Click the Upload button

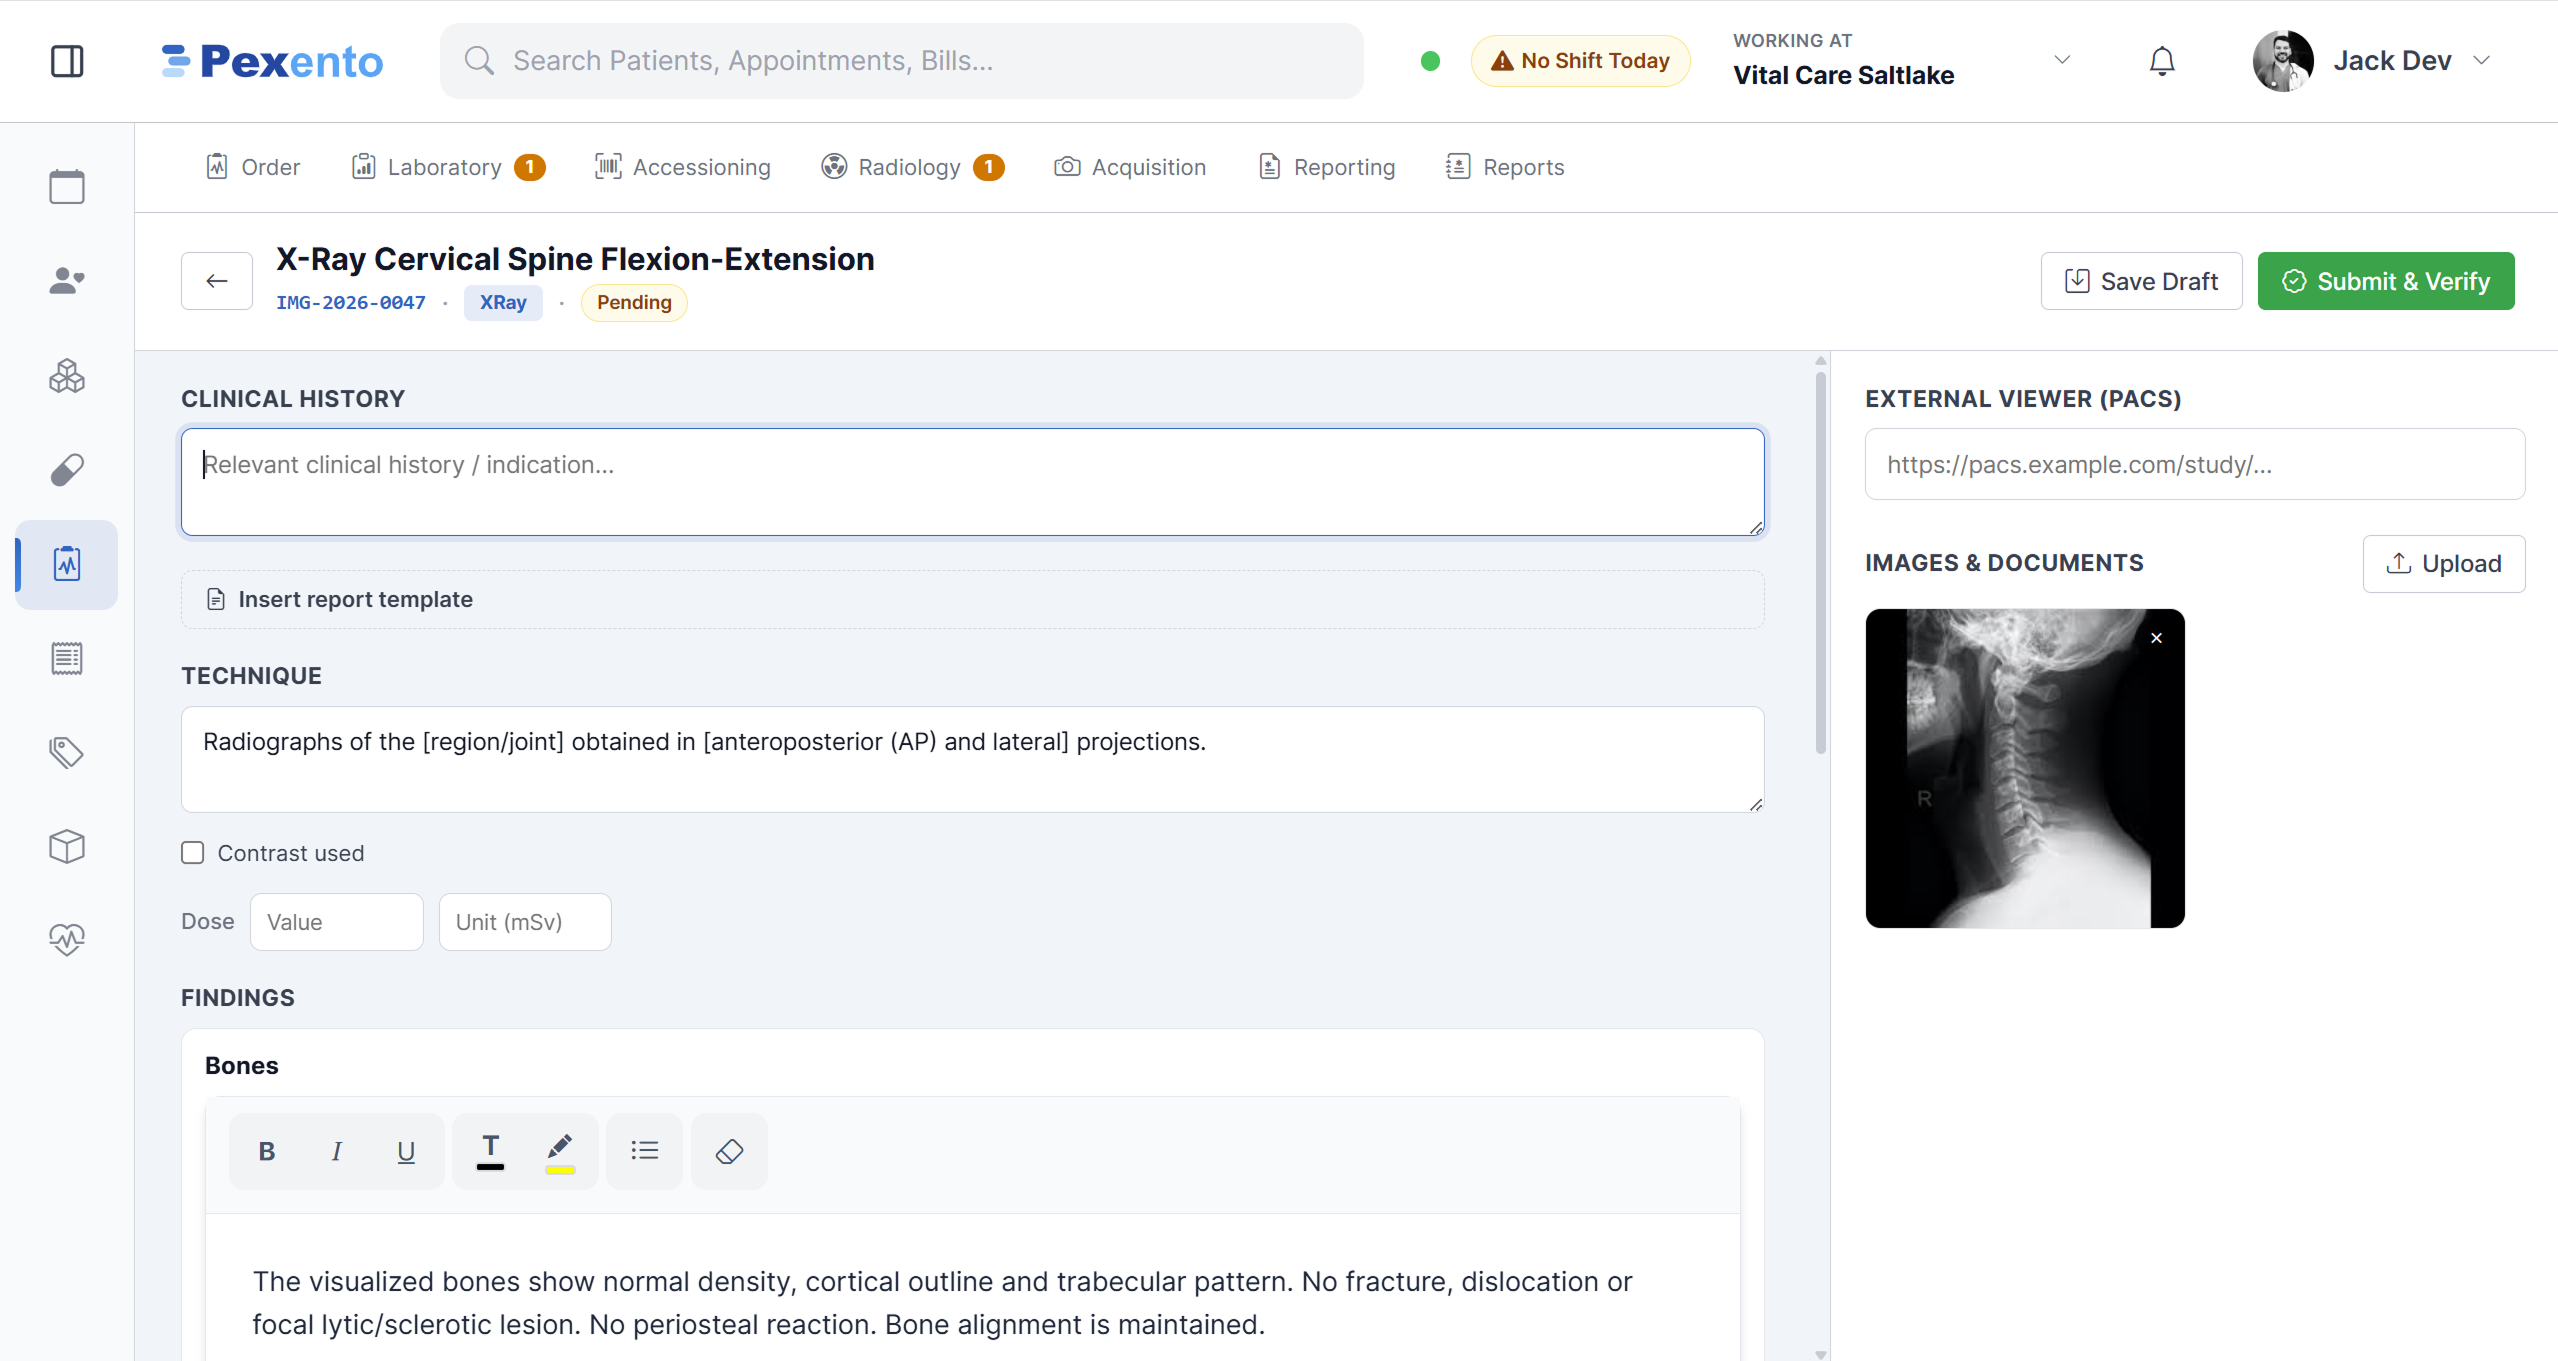[2443, 564]
